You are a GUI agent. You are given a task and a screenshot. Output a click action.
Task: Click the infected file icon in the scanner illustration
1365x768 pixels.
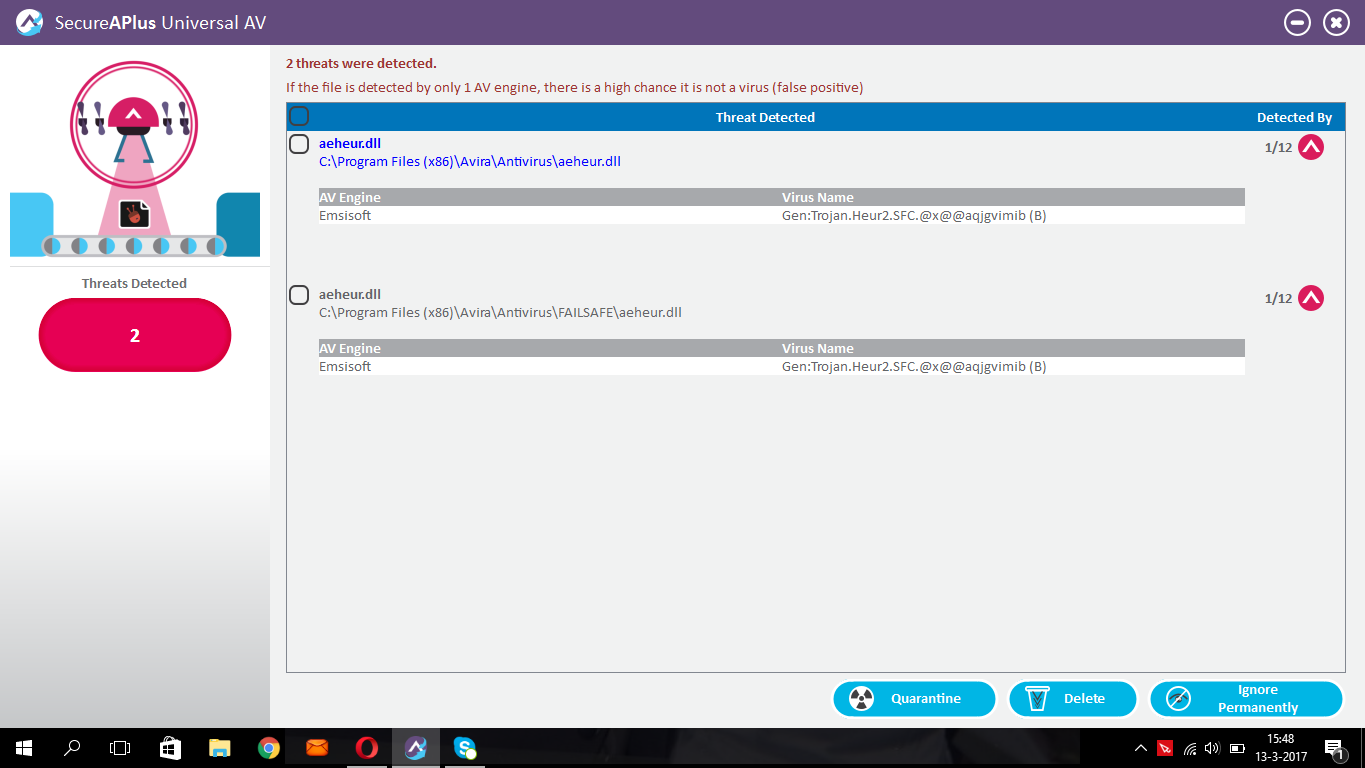(x=134, y=214)
